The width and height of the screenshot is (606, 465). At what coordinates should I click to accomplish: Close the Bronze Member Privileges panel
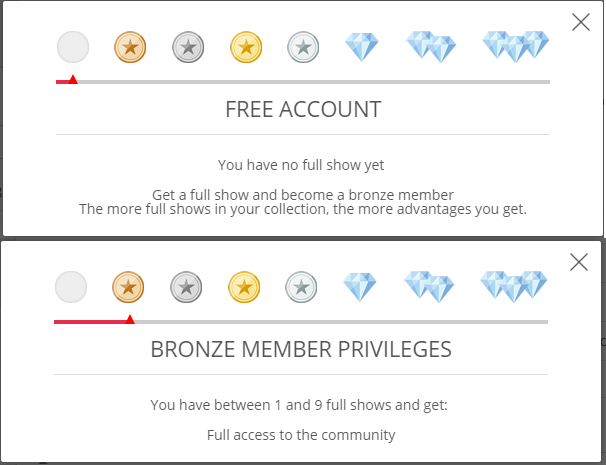578,262
